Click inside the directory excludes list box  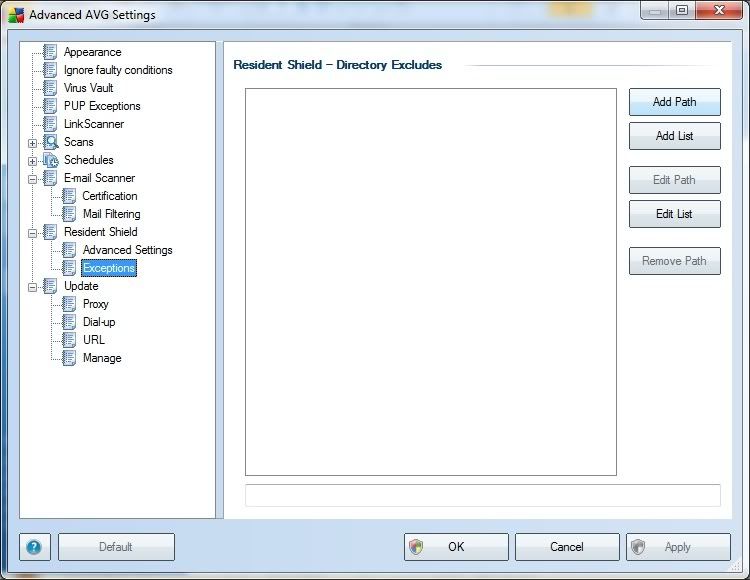[x=430, y=282]
